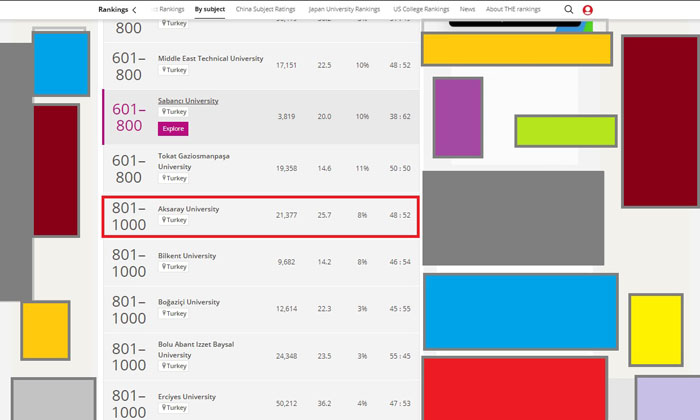Open the Erciyes University link
Viewport: 700px width, 420px height.
pyautogui.click(x=187, y=397)
